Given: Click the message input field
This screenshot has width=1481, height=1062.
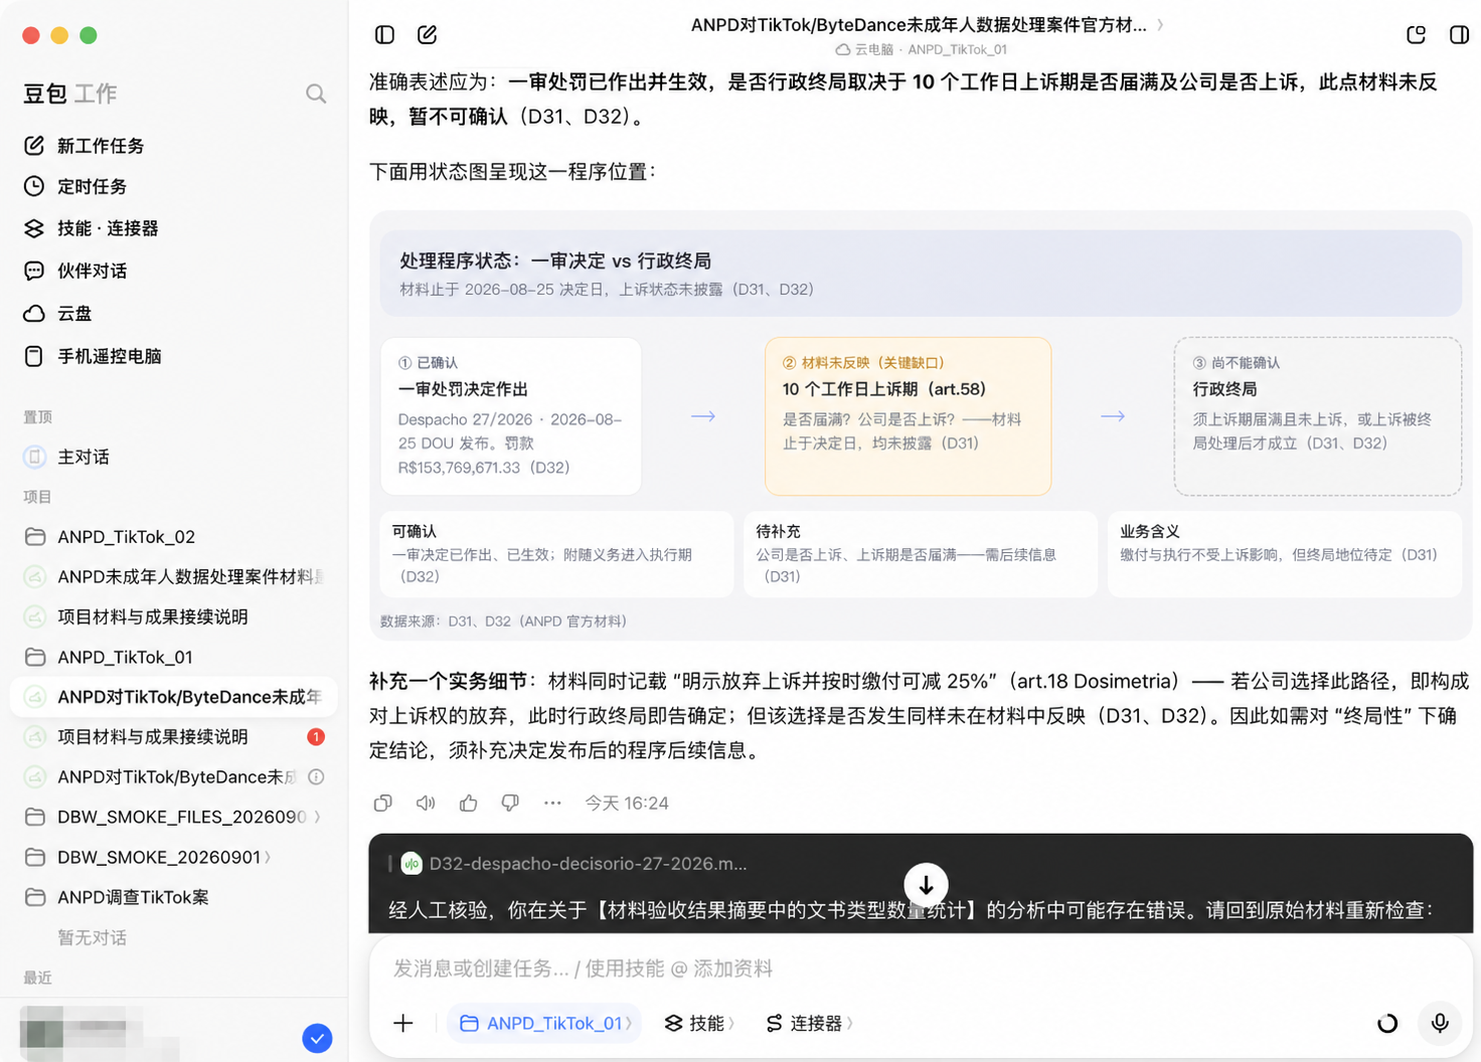Looking at the screenshot, I should (x=920, y=968).
